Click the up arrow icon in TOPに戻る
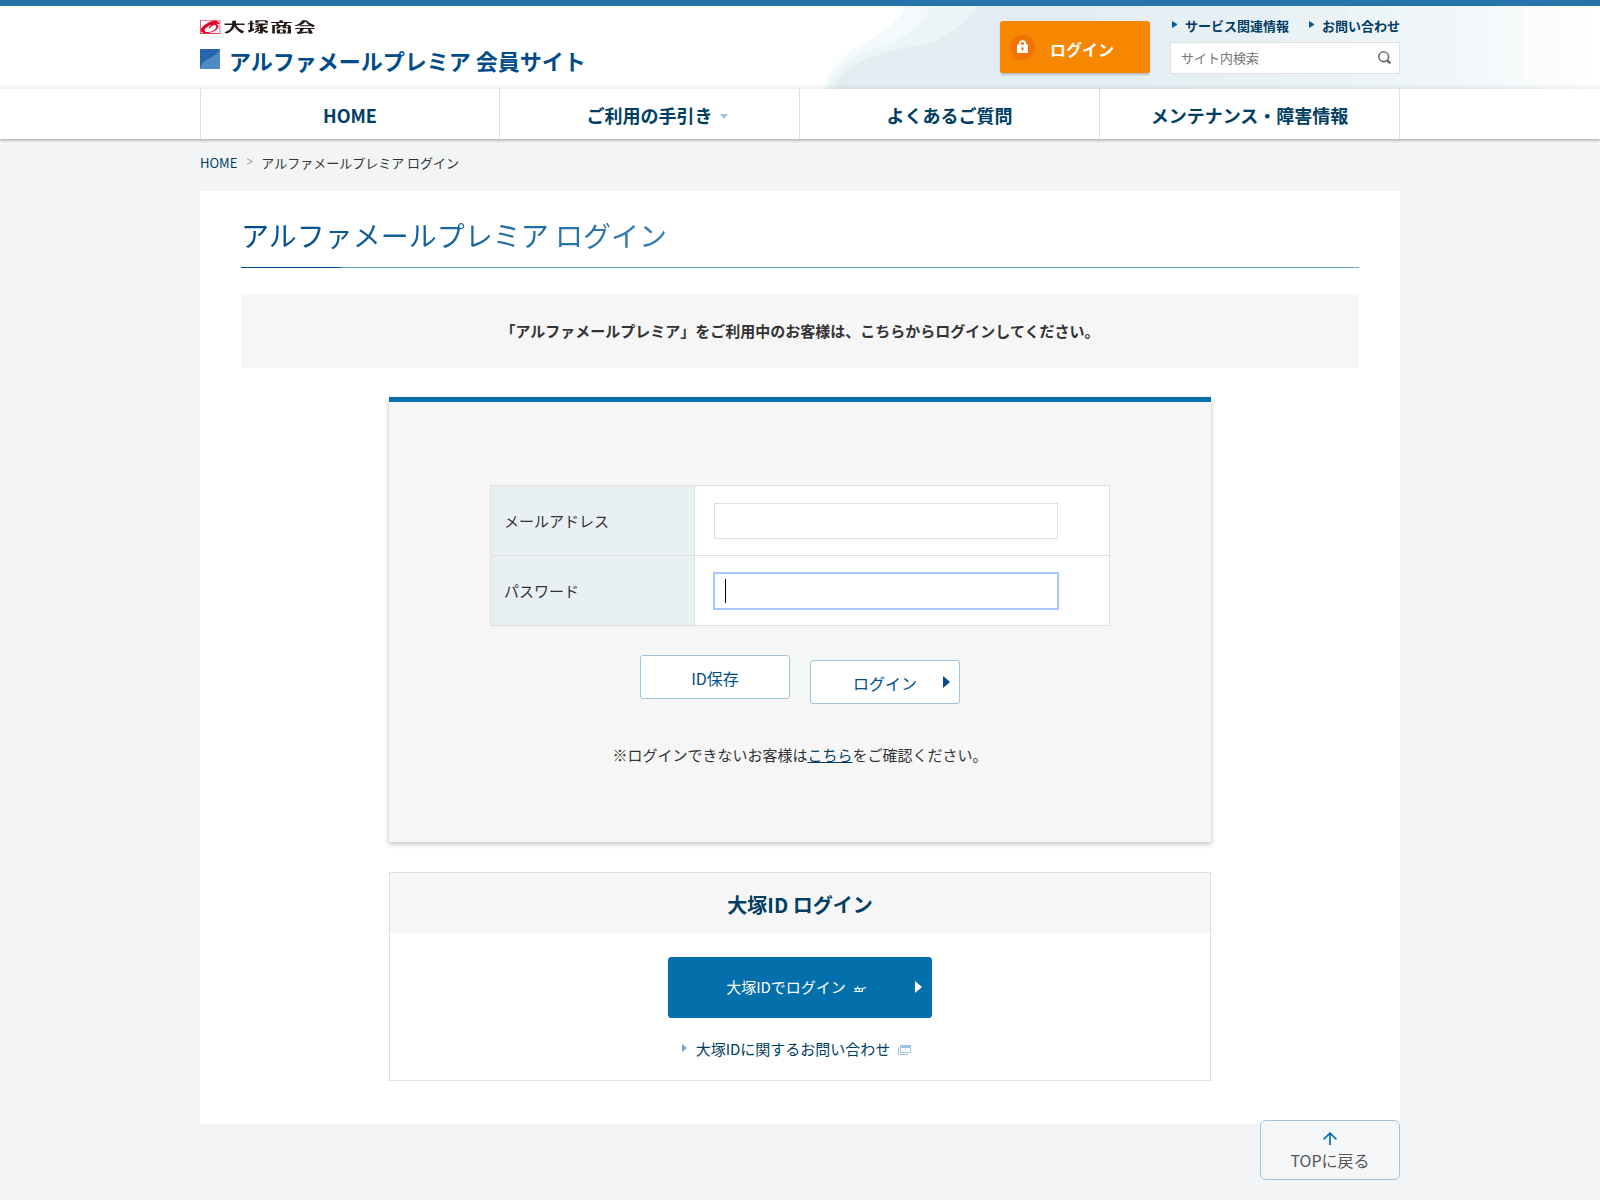Image resolution: width=1600 pixels, height=1200 pixels. tap(1330, 1138)
